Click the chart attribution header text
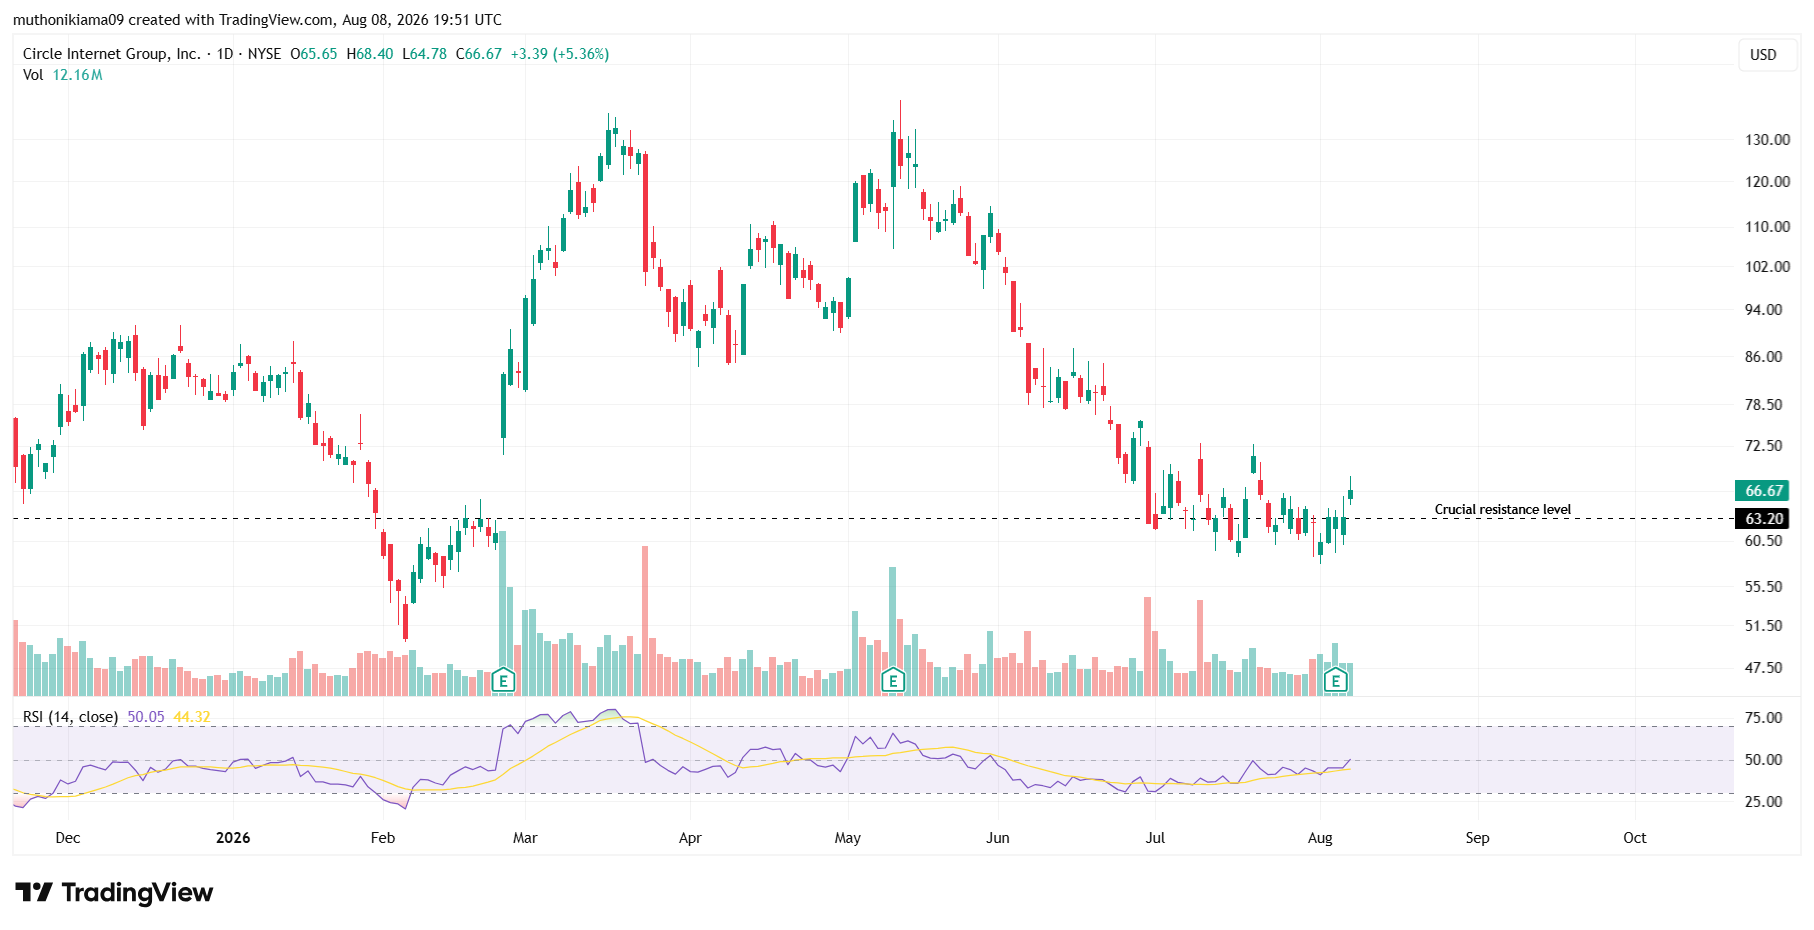Screen dimensions: 1814x930 [257, 20]
